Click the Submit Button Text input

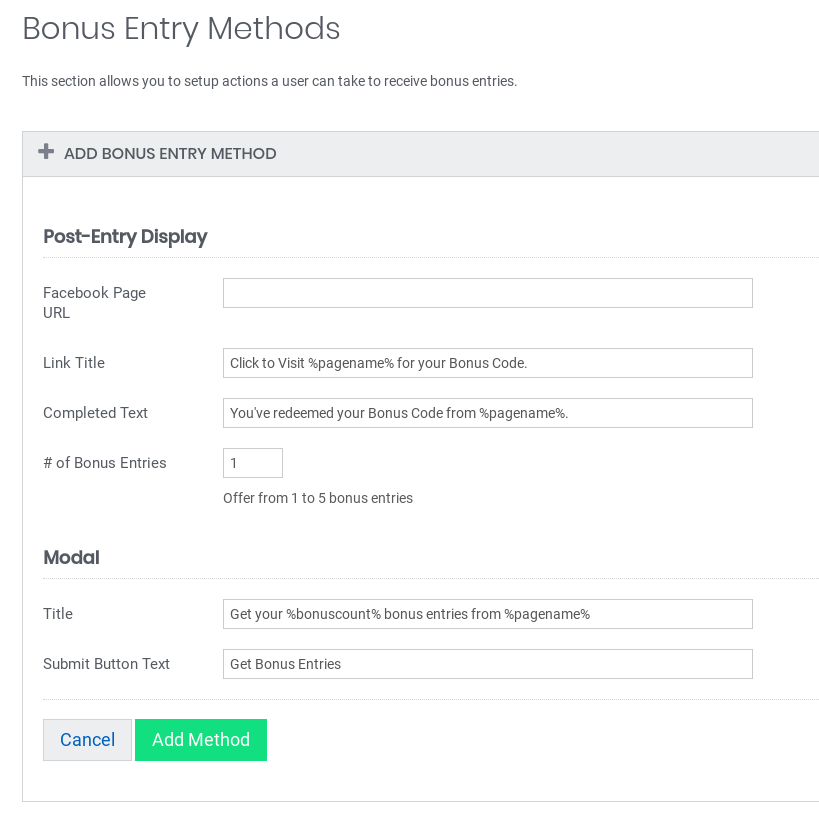(x=487, y=664)
